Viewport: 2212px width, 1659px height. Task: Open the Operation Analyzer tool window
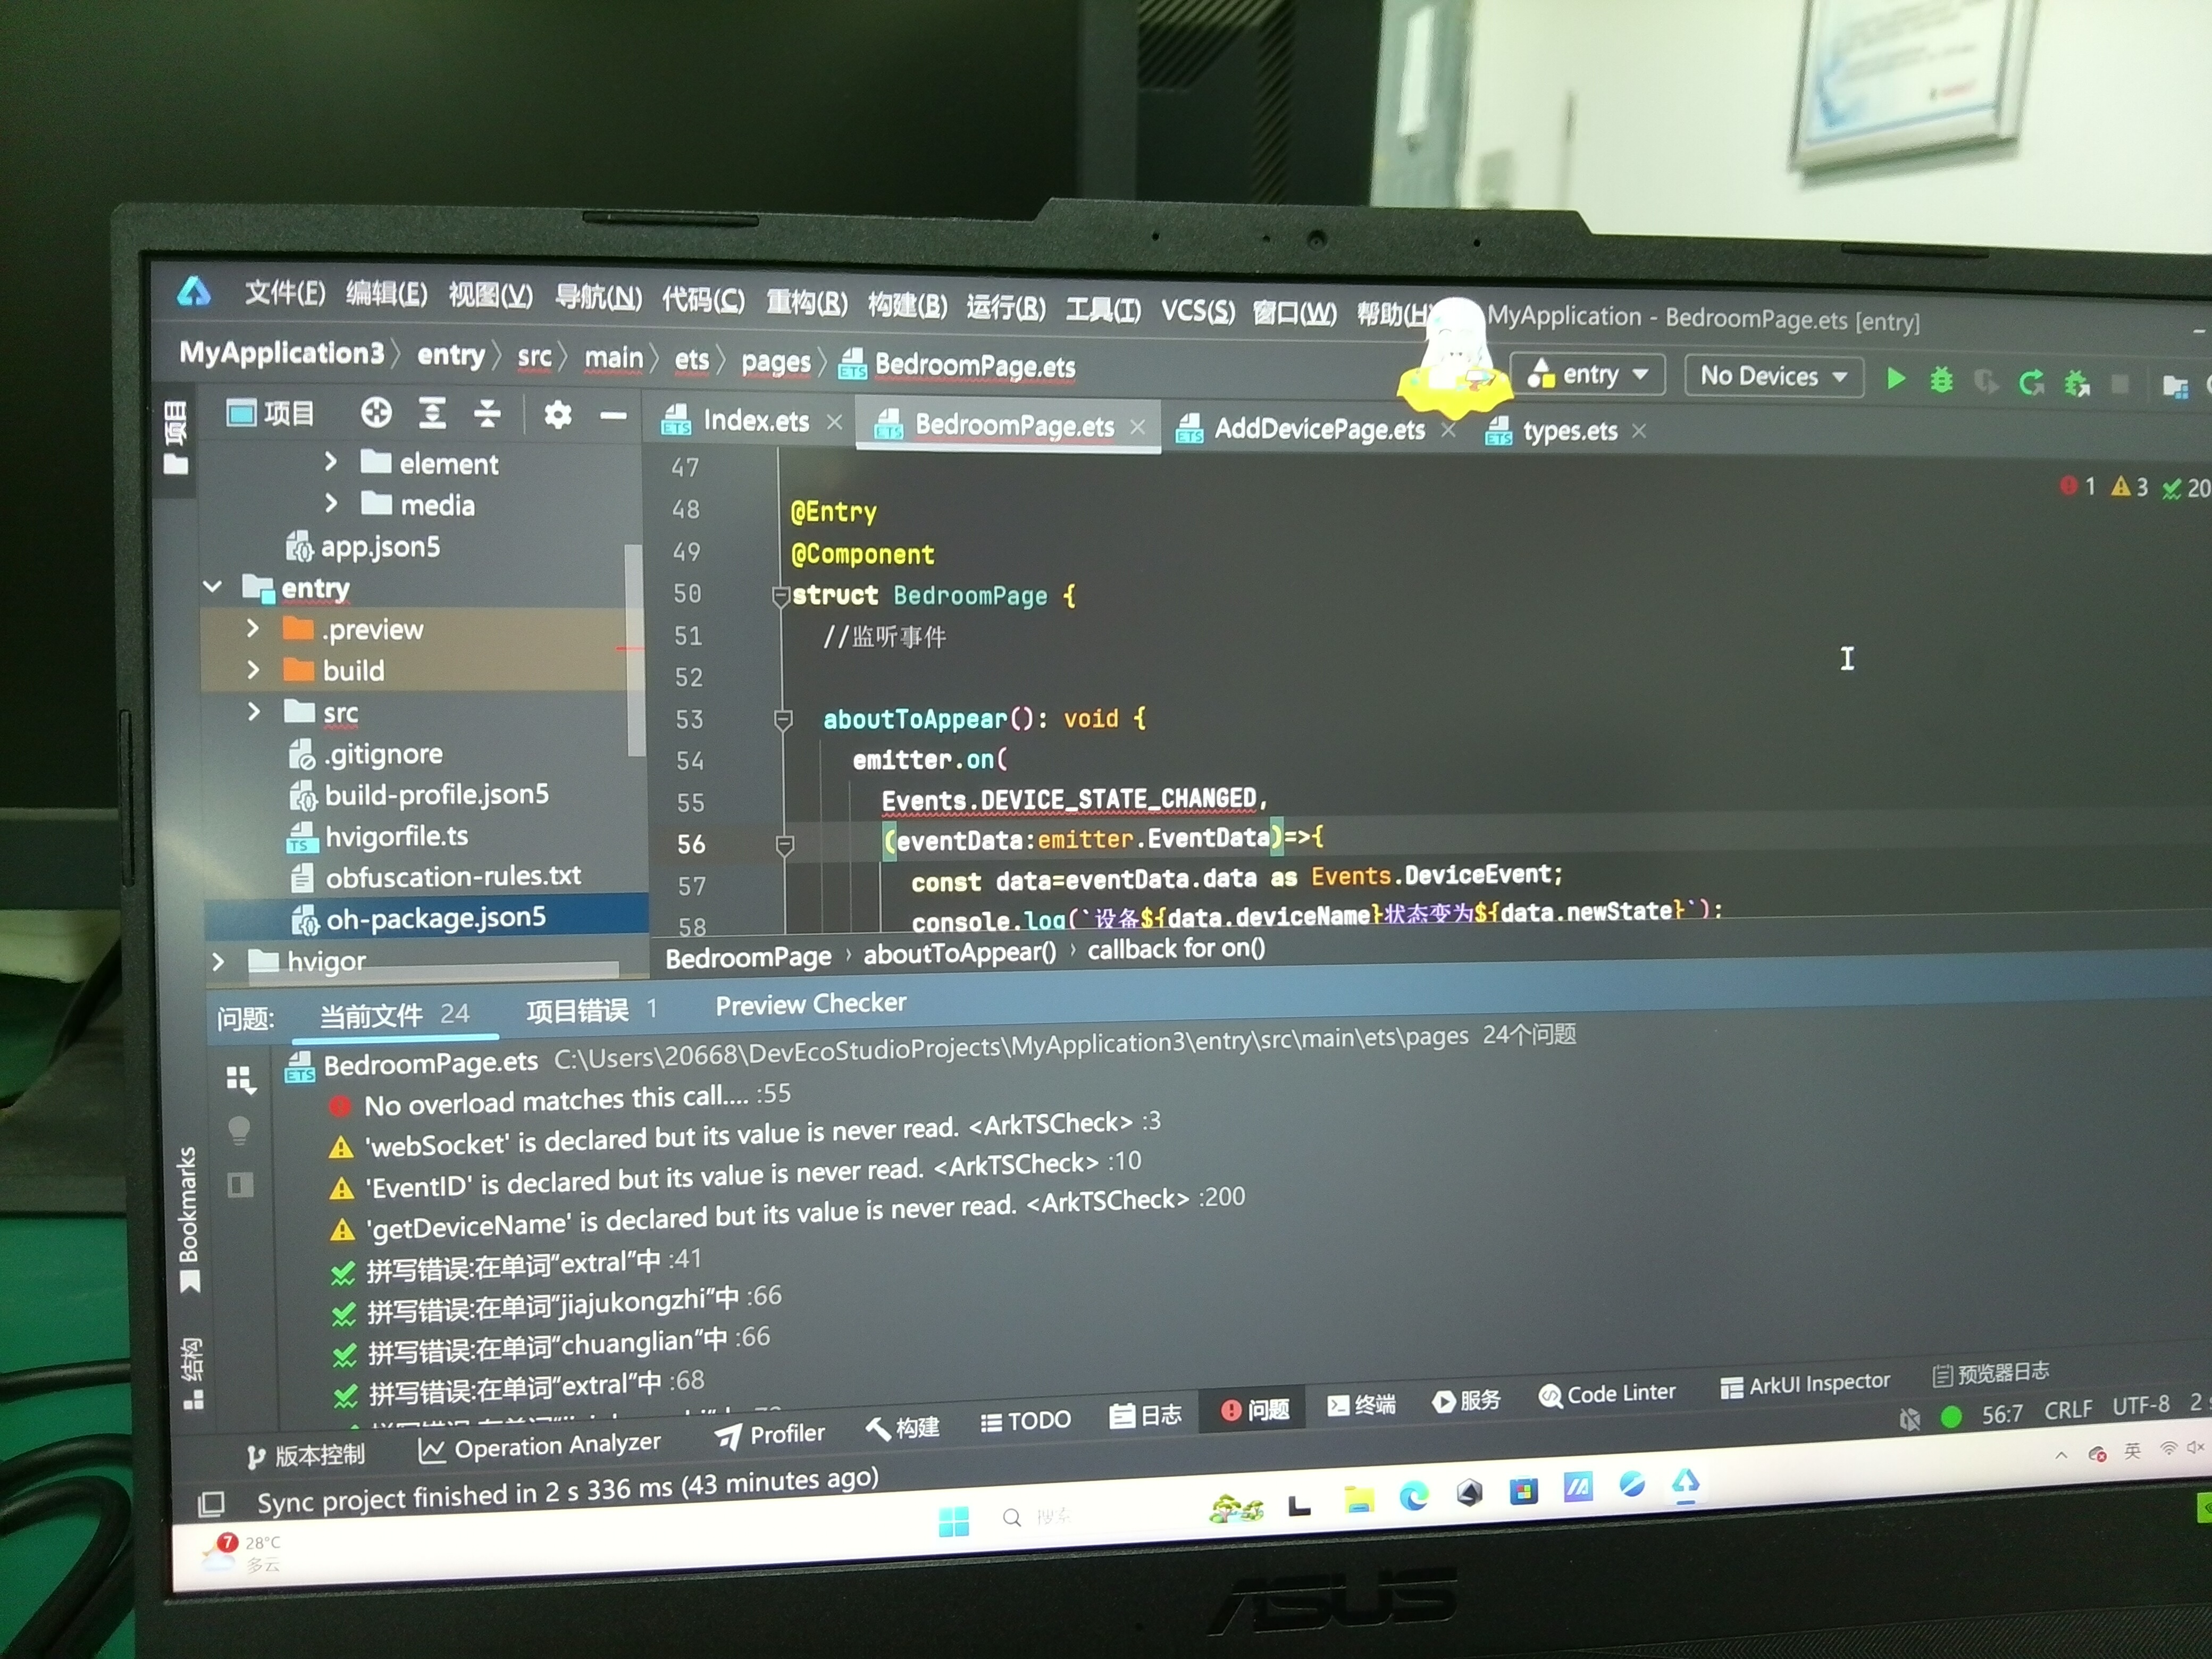coord(540,1446)
